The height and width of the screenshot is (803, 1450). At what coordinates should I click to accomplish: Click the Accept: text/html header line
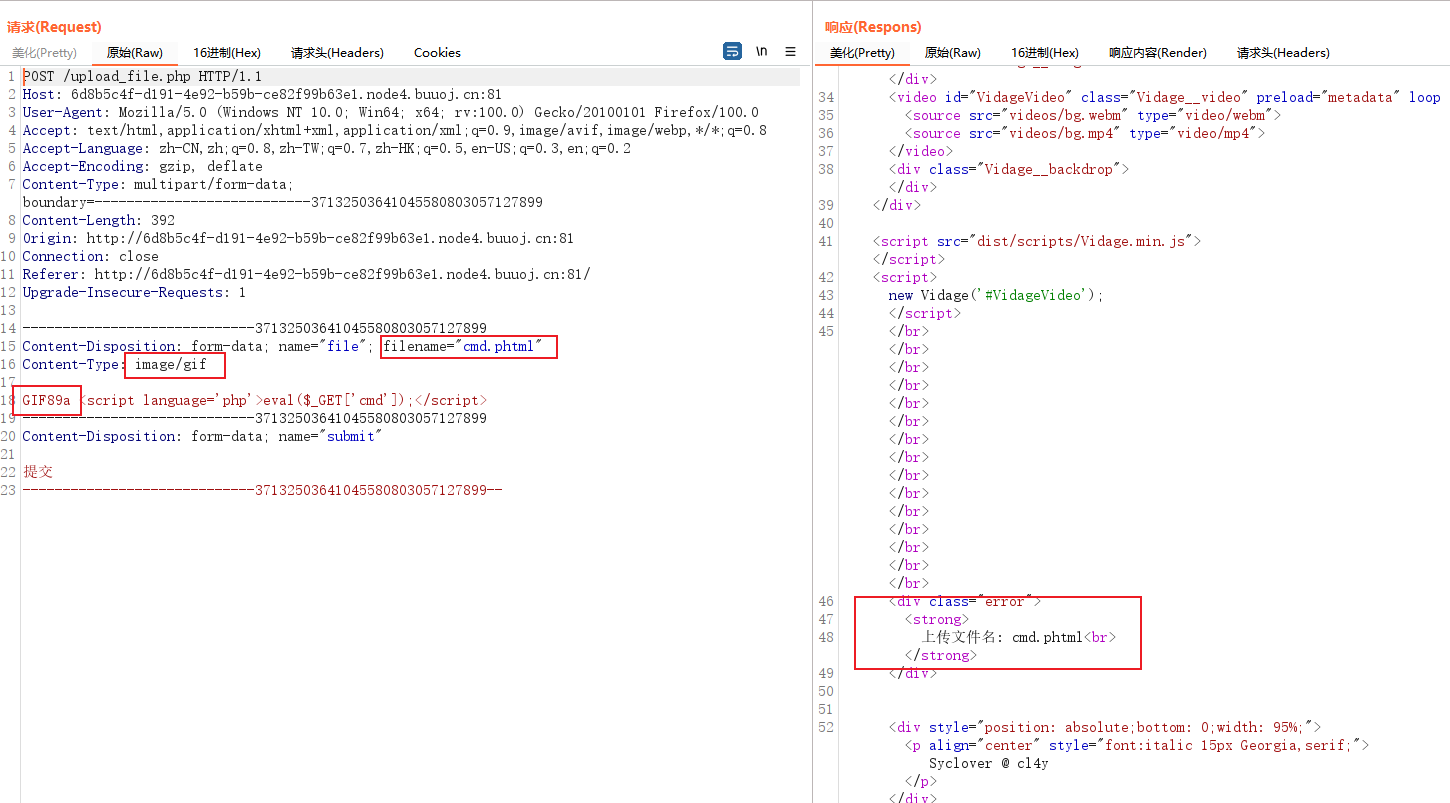(x=394, y=131)
